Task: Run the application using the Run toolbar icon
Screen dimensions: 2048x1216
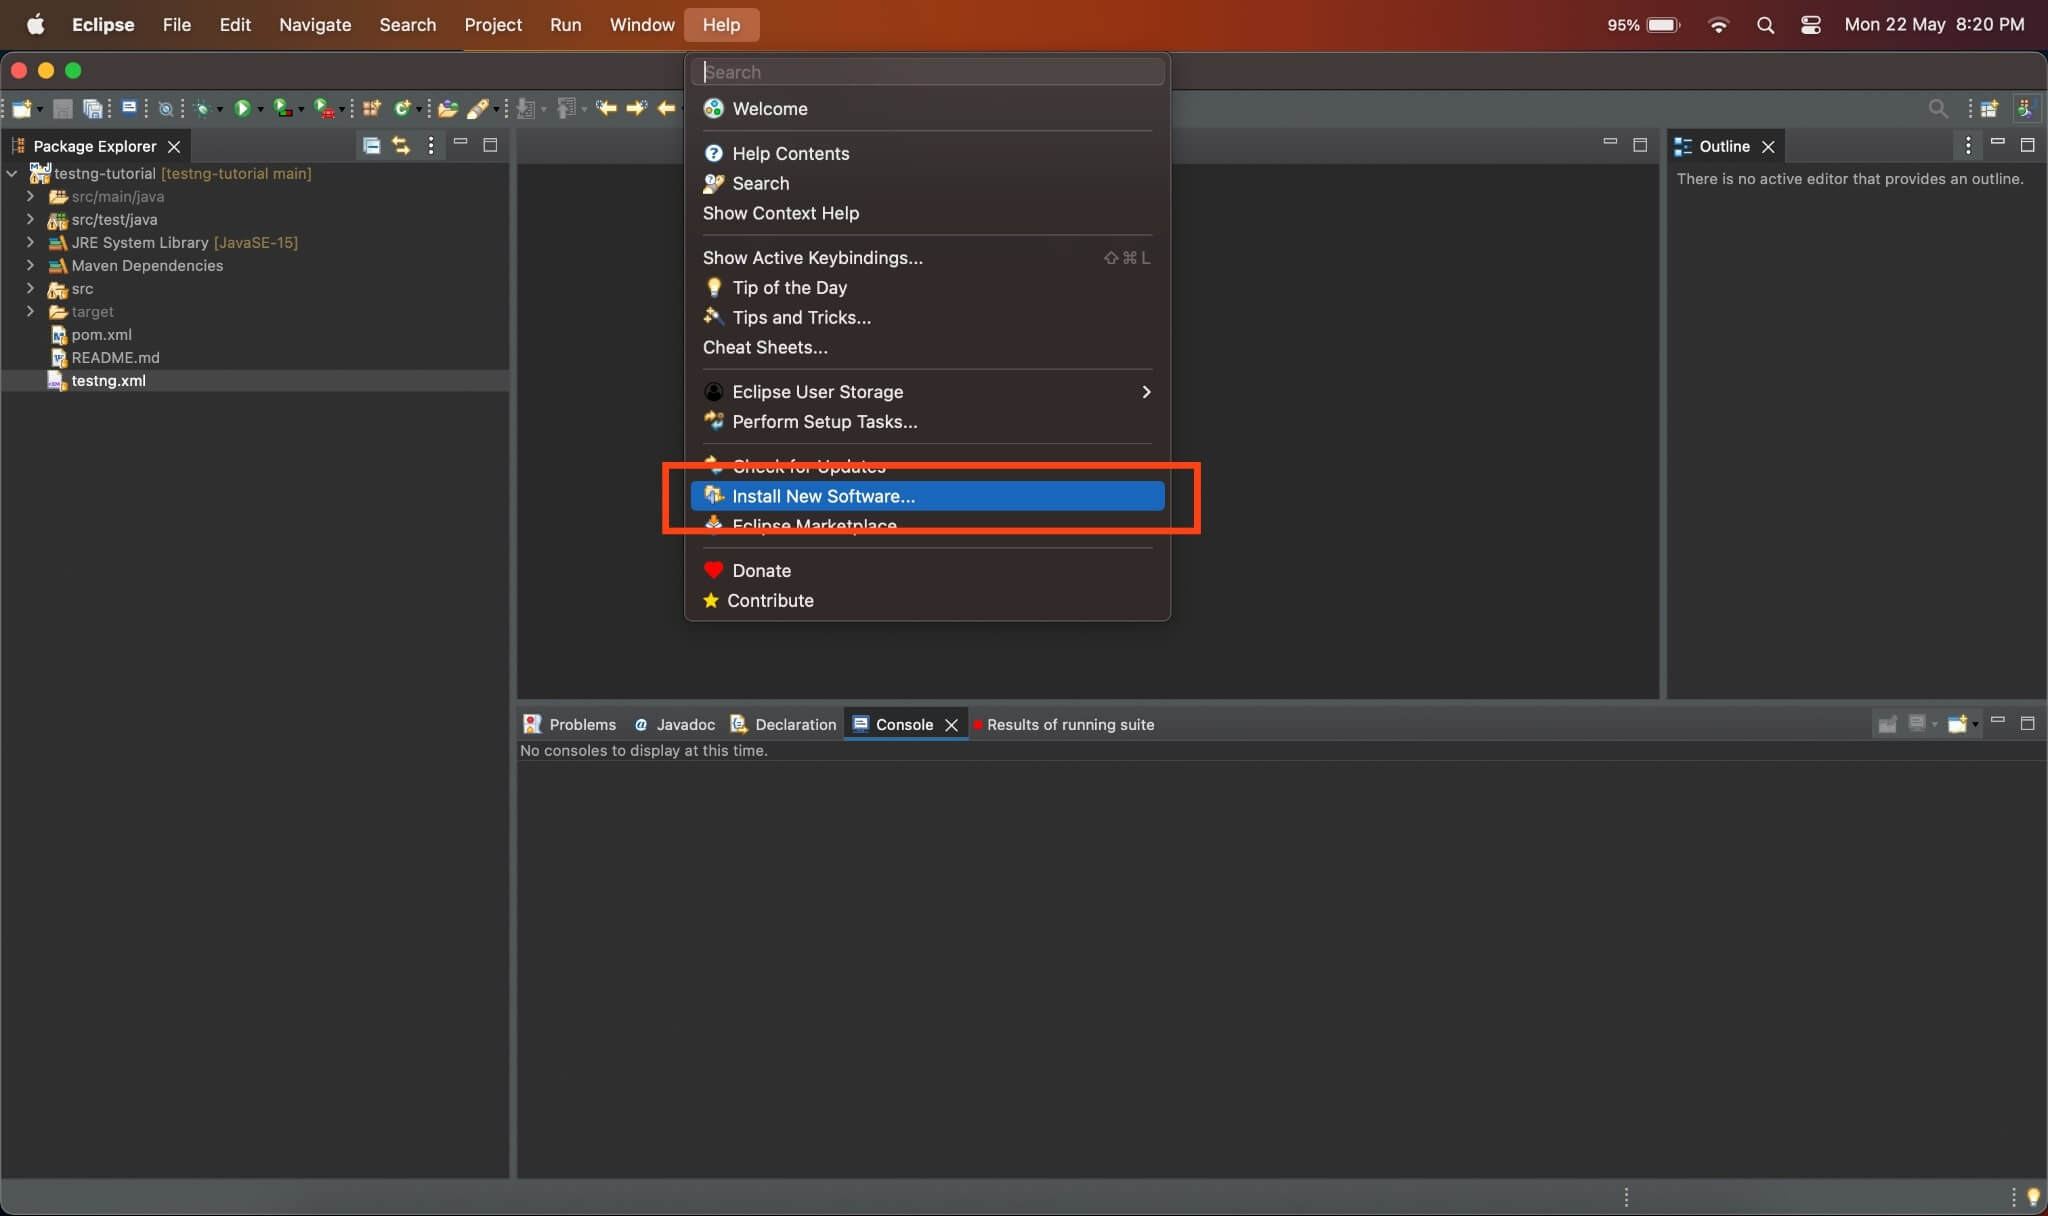Action: point(243,108)
